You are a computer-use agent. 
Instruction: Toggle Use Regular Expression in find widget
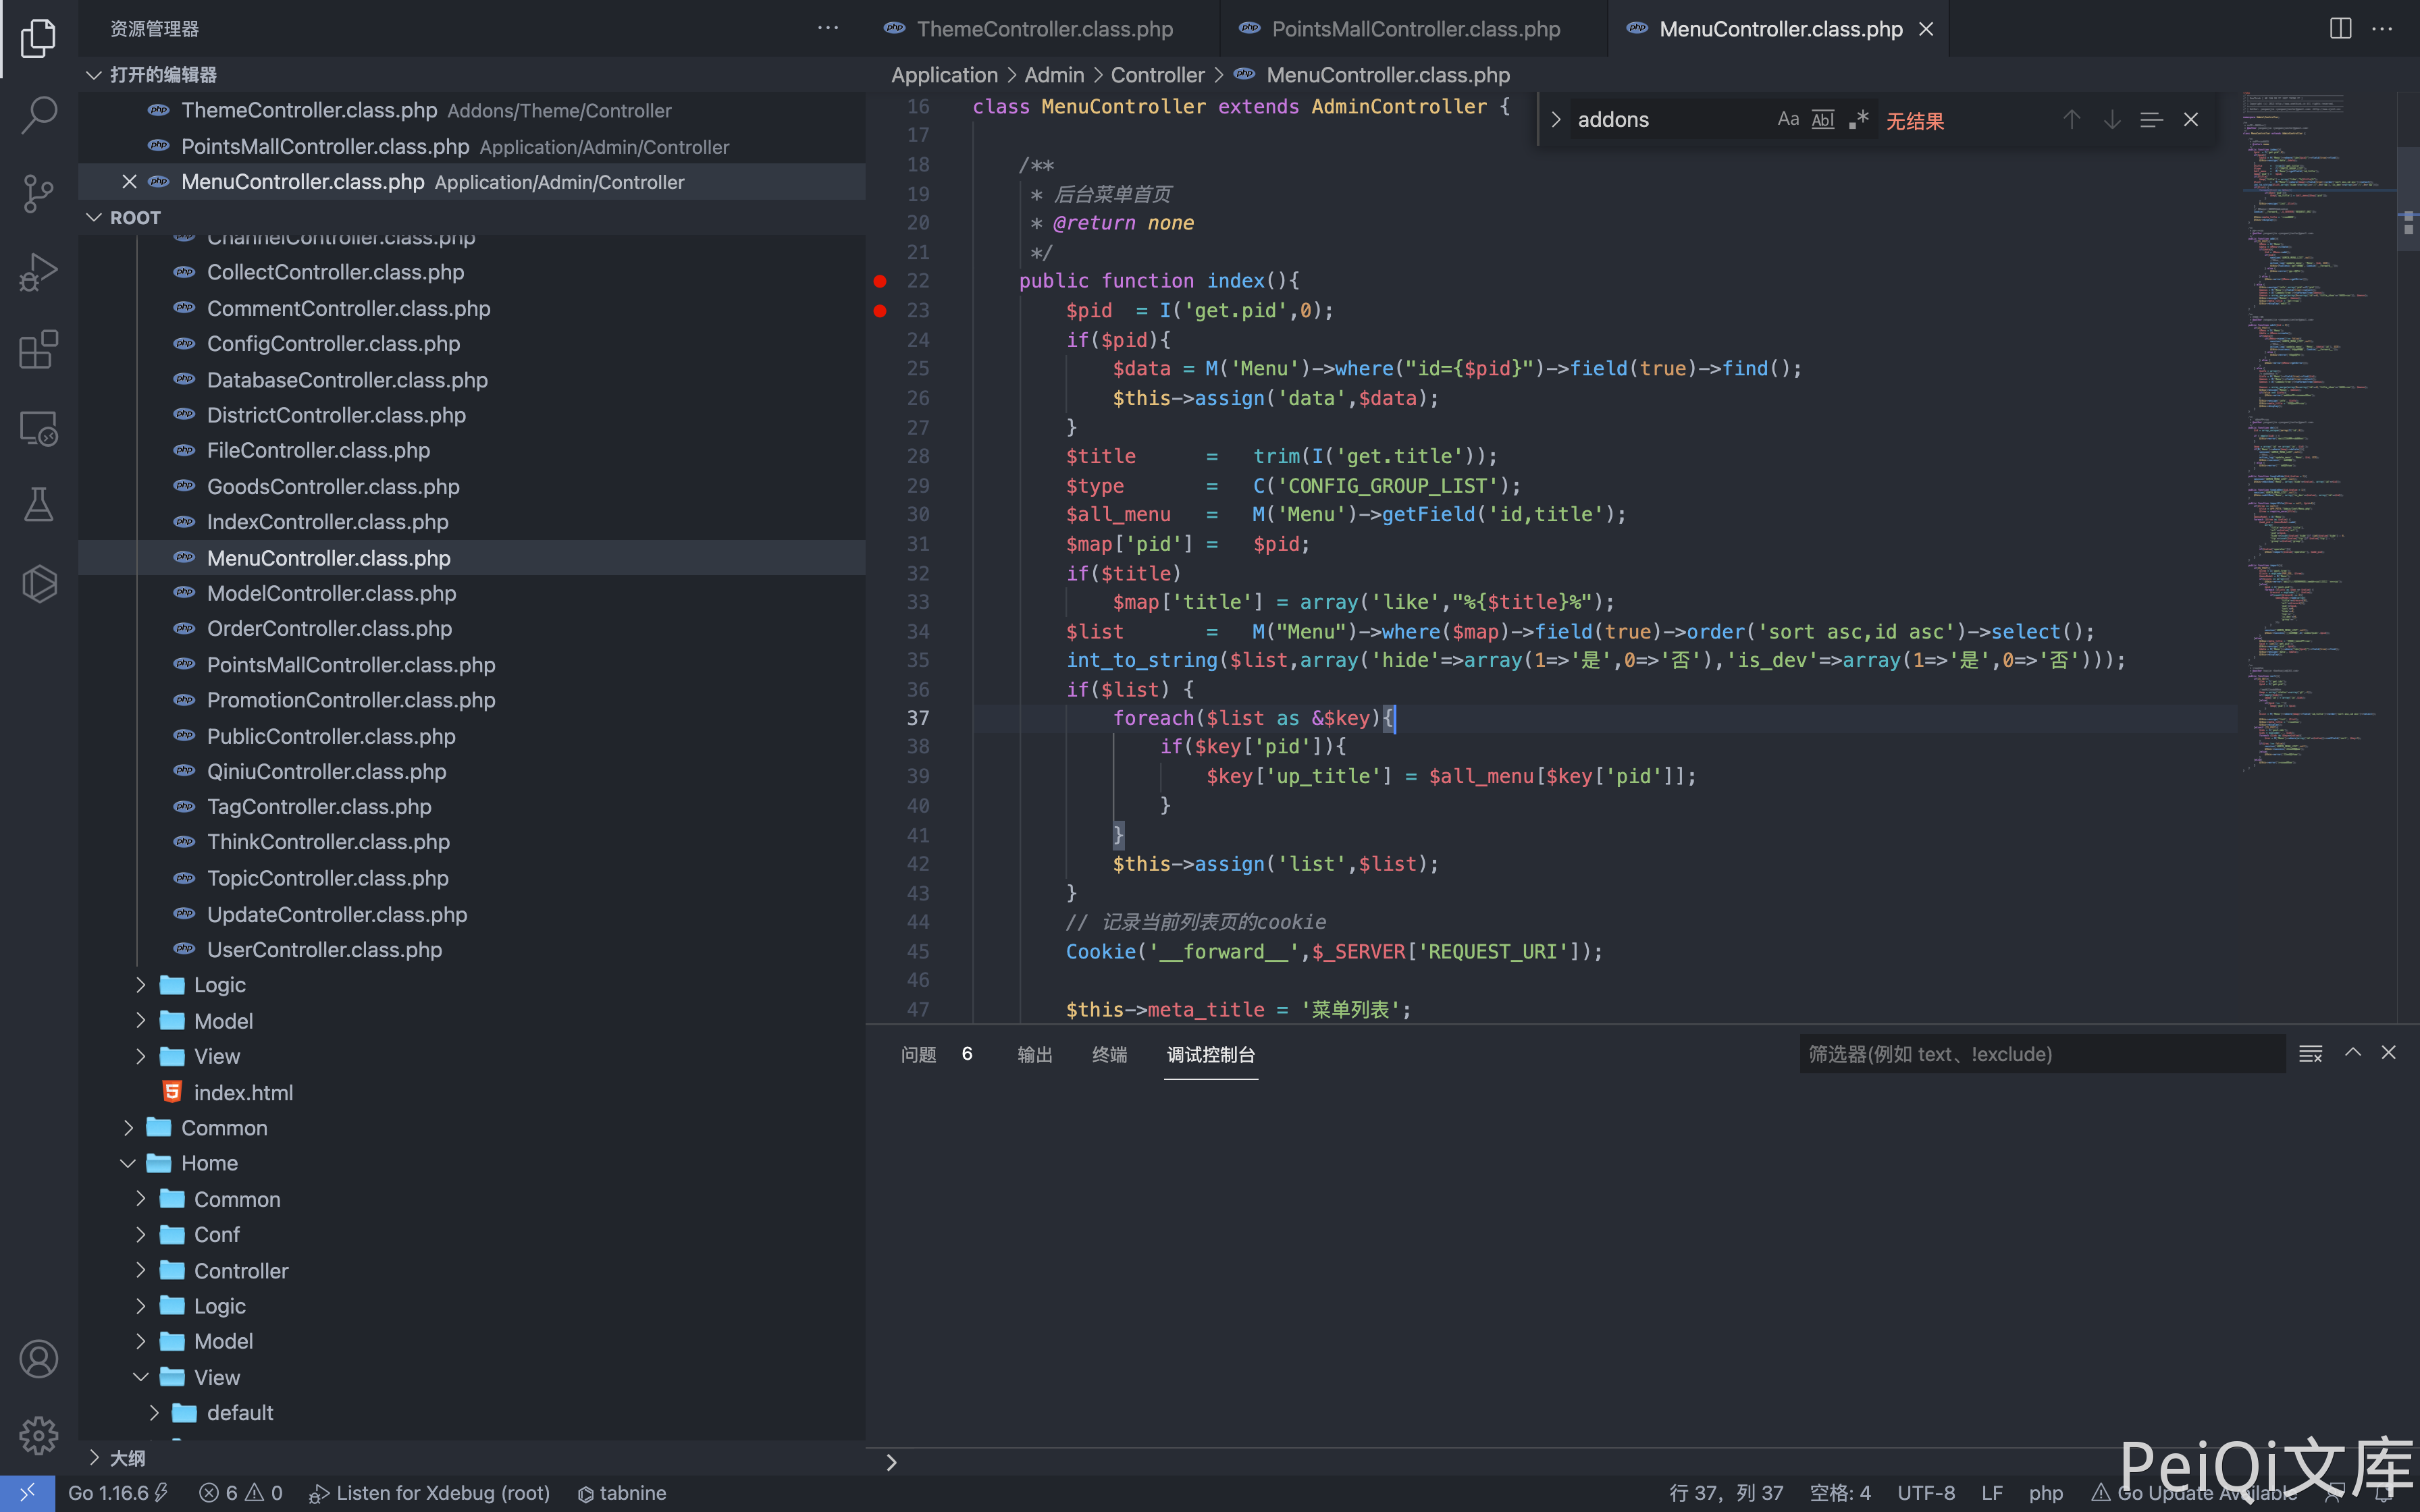pyautogui.click(x=1859, y=120)
